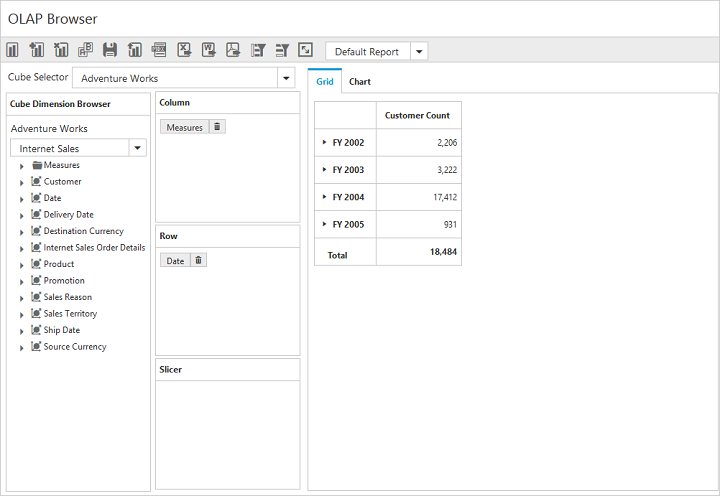This screenshot has height=496, width=720.
Task: Export the grid to PDF
Action: (233, 50)
